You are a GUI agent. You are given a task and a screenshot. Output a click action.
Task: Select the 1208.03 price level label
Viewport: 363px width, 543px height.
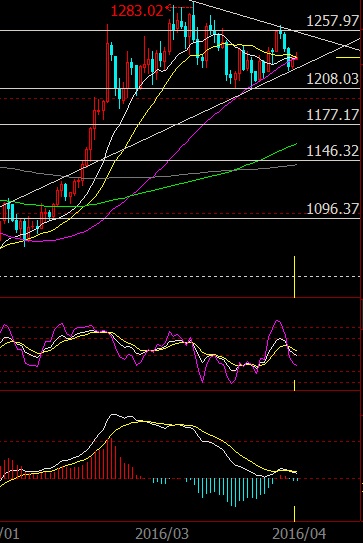pos(333,79)
